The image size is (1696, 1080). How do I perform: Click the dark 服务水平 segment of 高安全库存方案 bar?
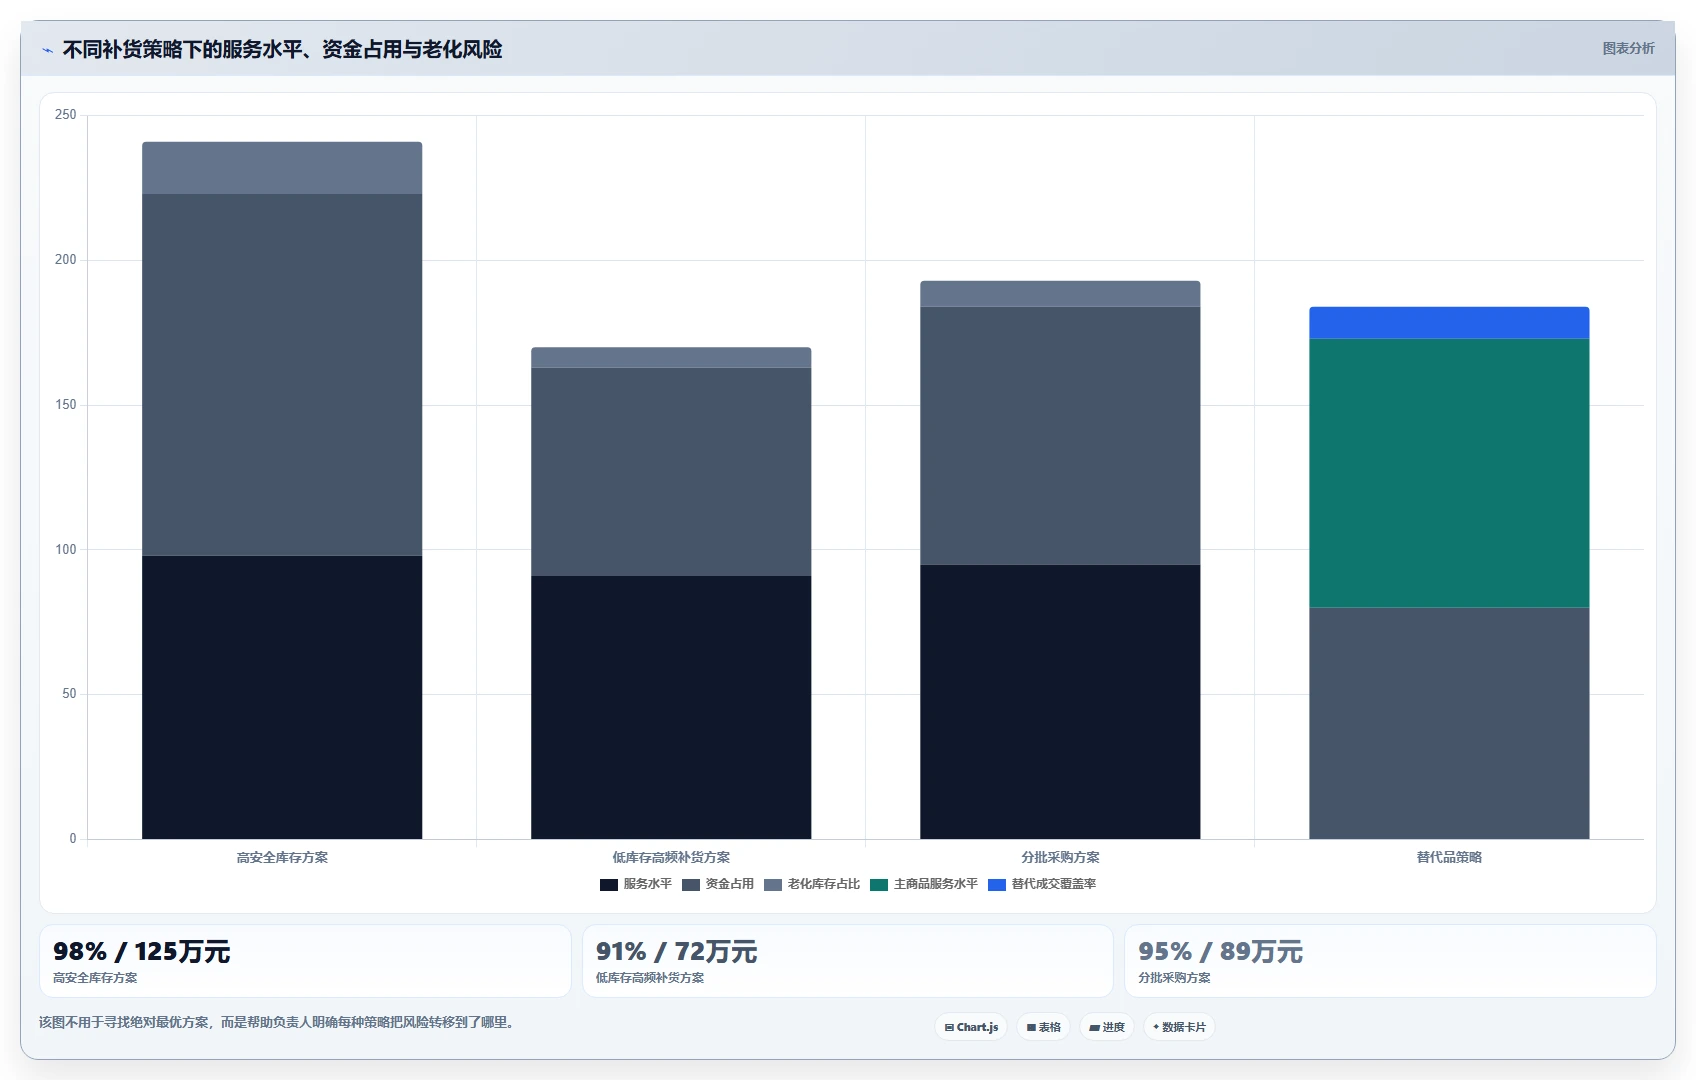[x=282, y=697]
